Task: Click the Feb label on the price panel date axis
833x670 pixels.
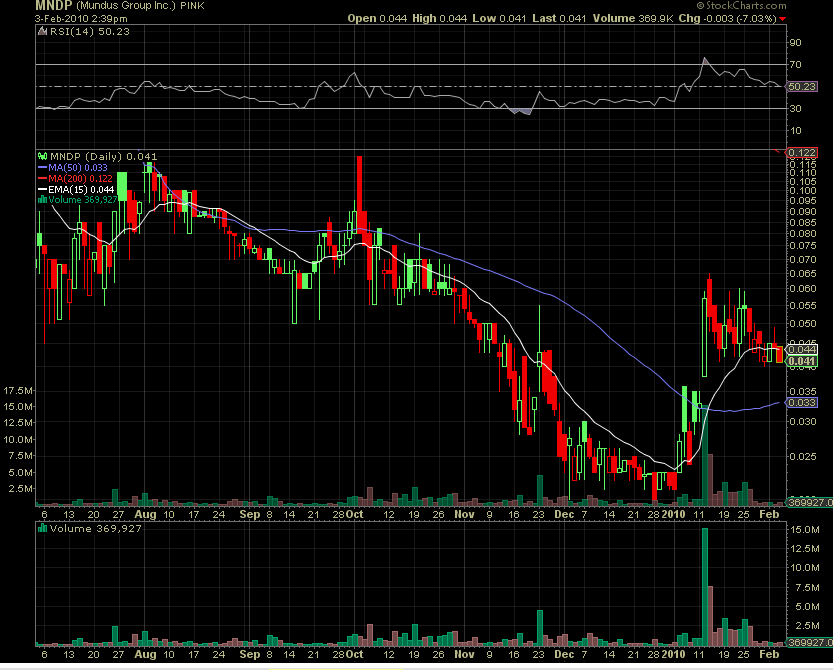Action: coord(769,514)
